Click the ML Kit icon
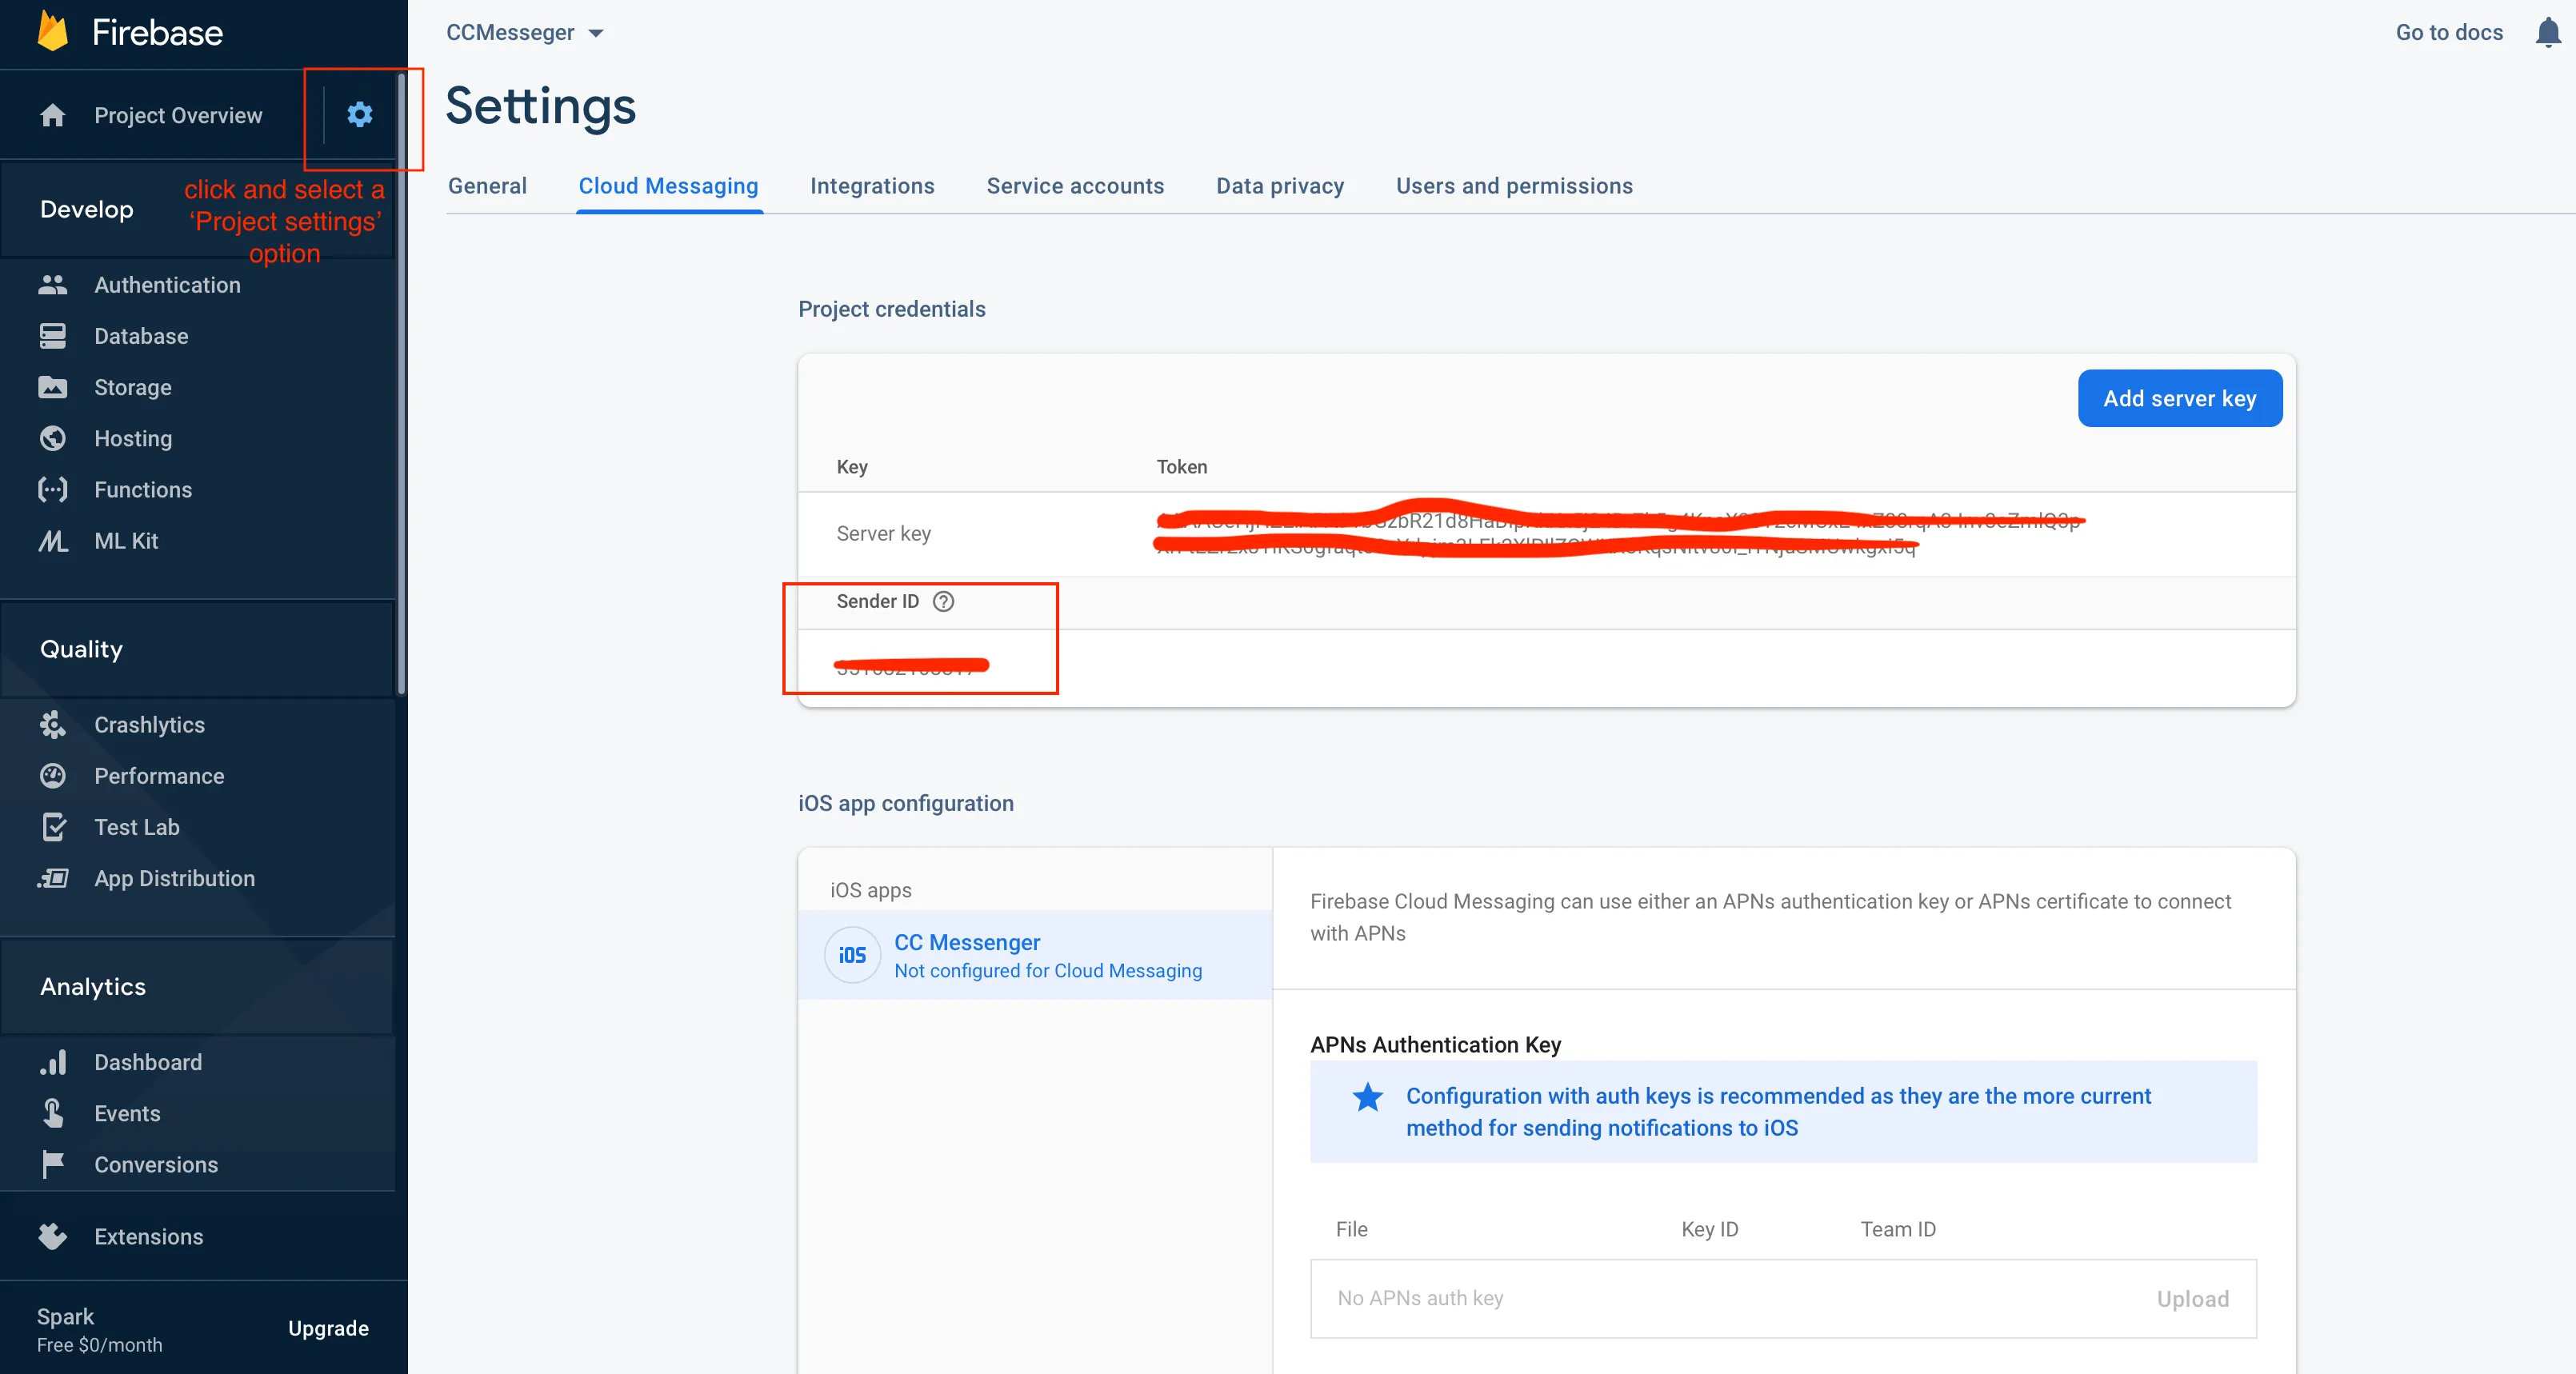The width and height of the screenshot is (2576, 1374). click(53, 541)
